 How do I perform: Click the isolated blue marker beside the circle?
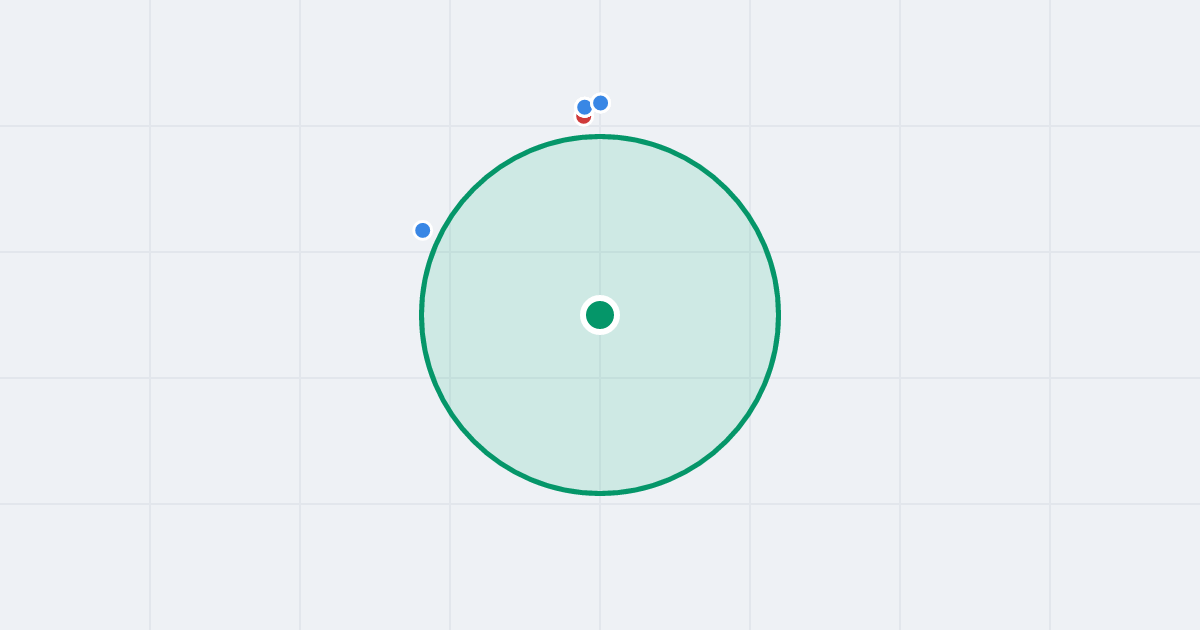coord(423,230)
